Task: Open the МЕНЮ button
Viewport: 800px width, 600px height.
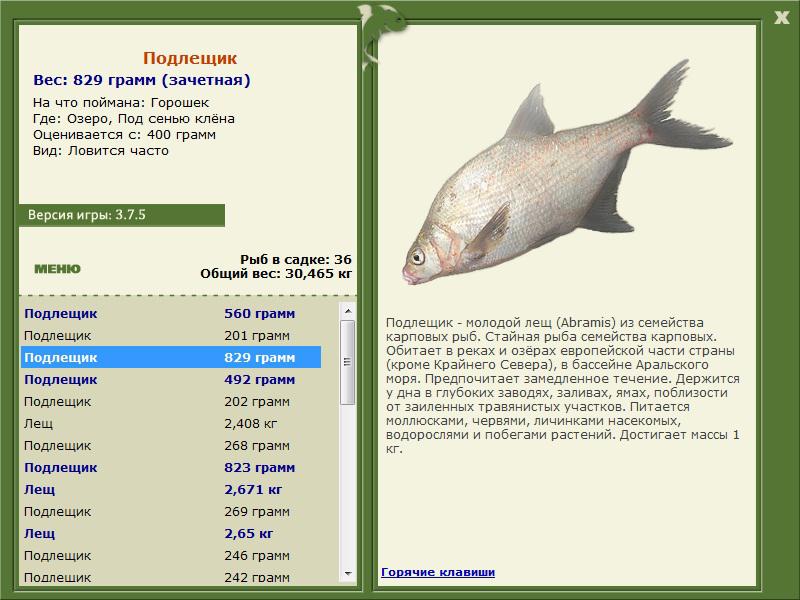Action: (57, 269)
